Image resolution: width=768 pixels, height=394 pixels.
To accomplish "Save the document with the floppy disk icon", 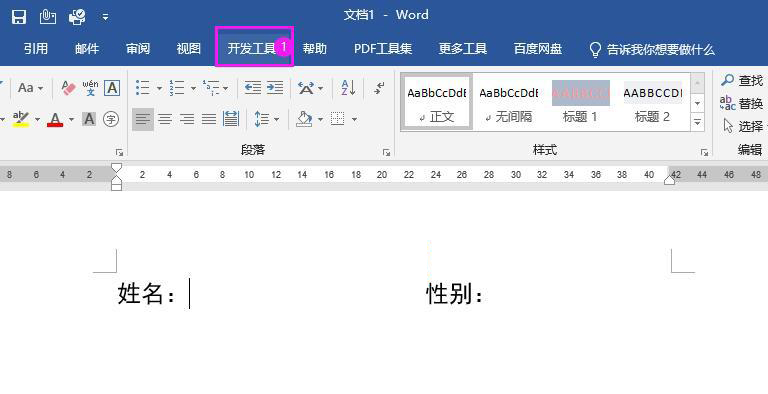I will point(19,17).
